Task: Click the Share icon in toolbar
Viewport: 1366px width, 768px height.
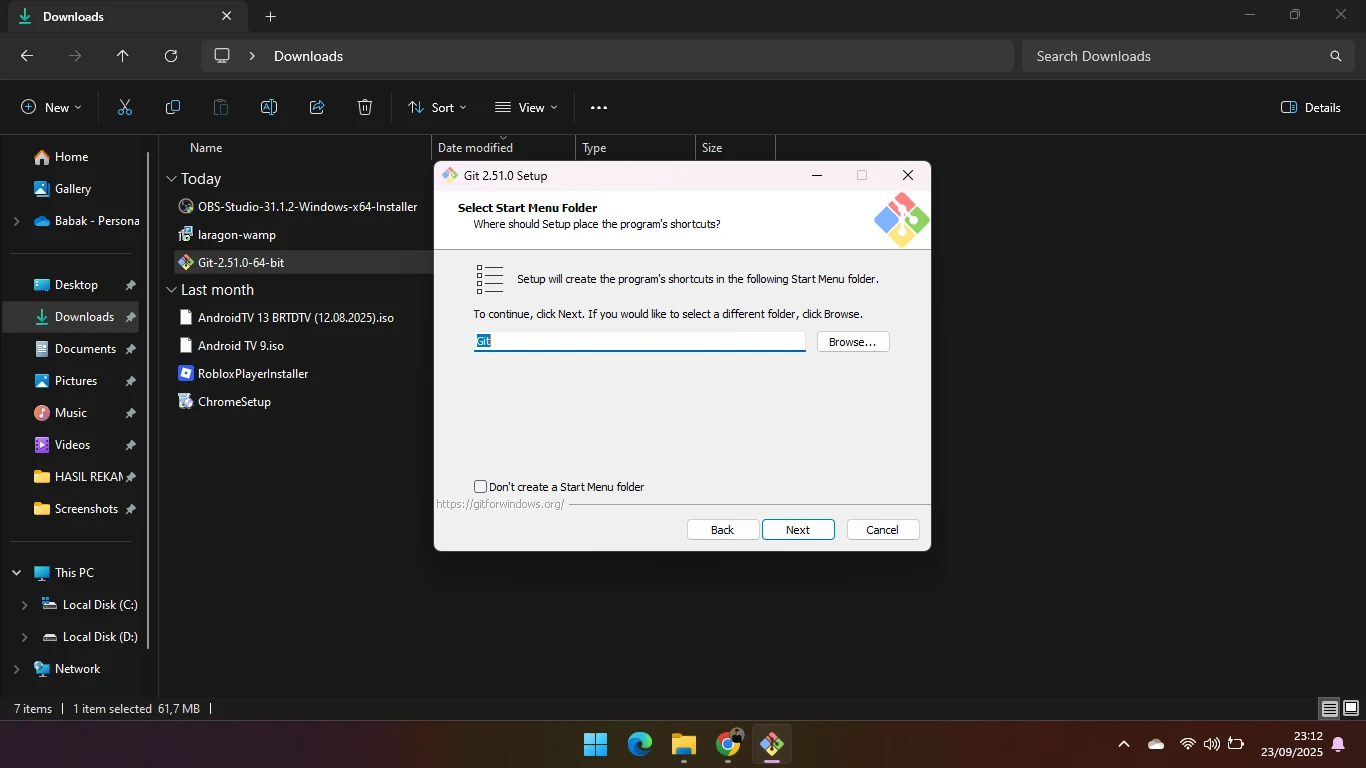Action: point(317,108)
